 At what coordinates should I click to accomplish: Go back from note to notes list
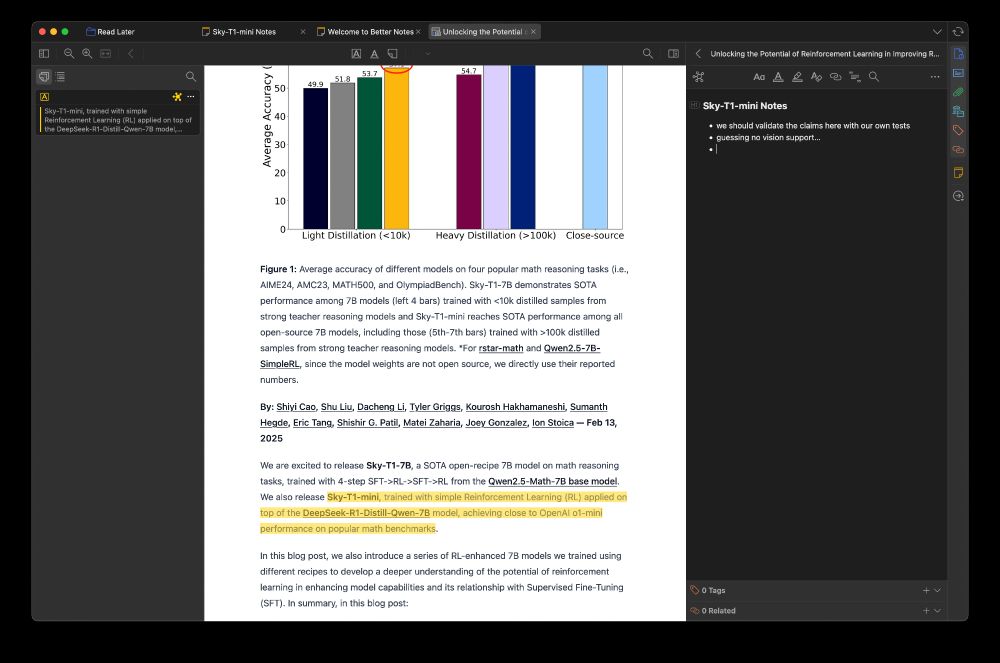tap(698, 54)
